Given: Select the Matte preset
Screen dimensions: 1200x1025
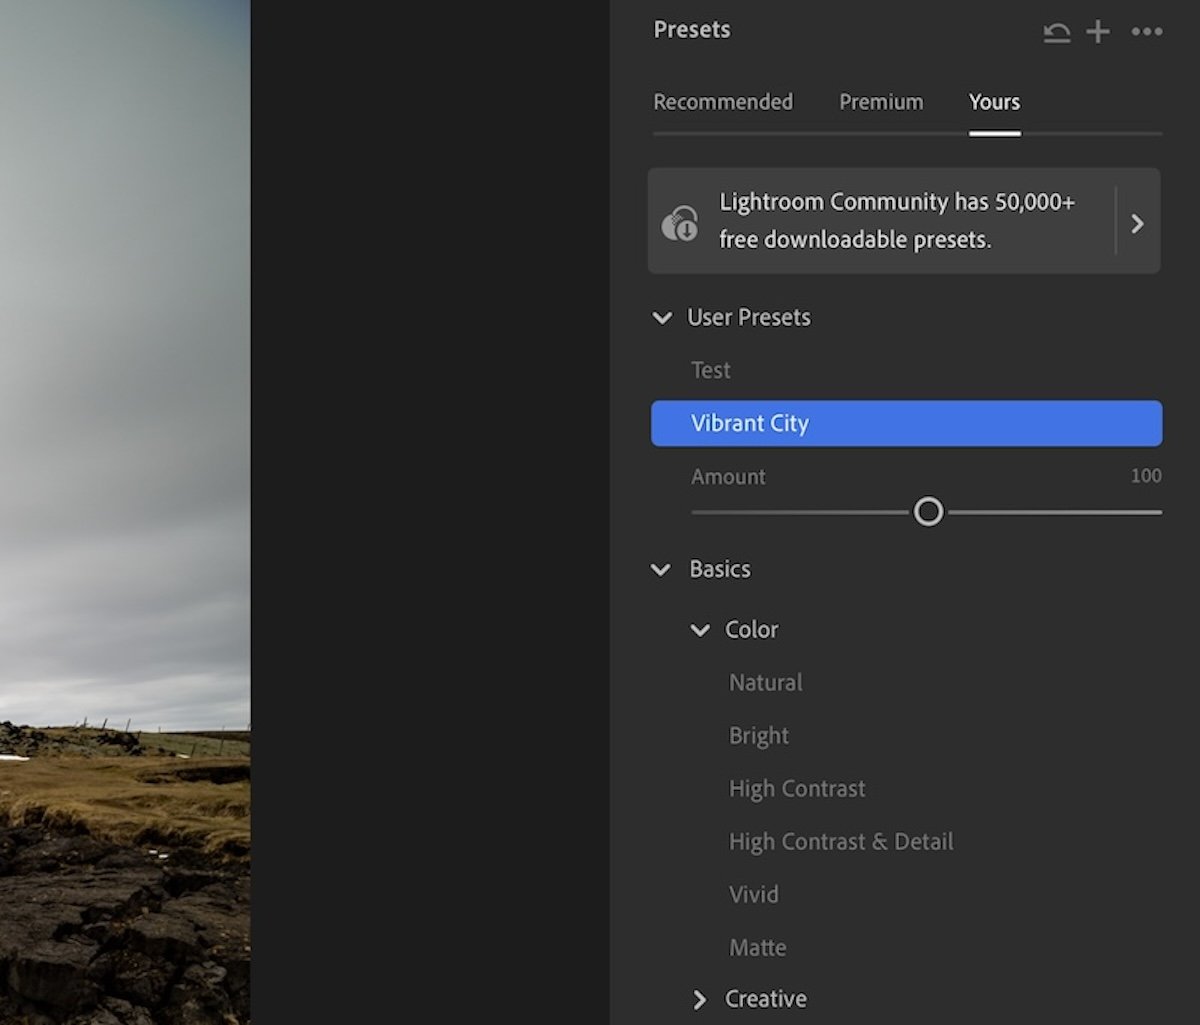Looking at the screenshot, I should 757,947.
